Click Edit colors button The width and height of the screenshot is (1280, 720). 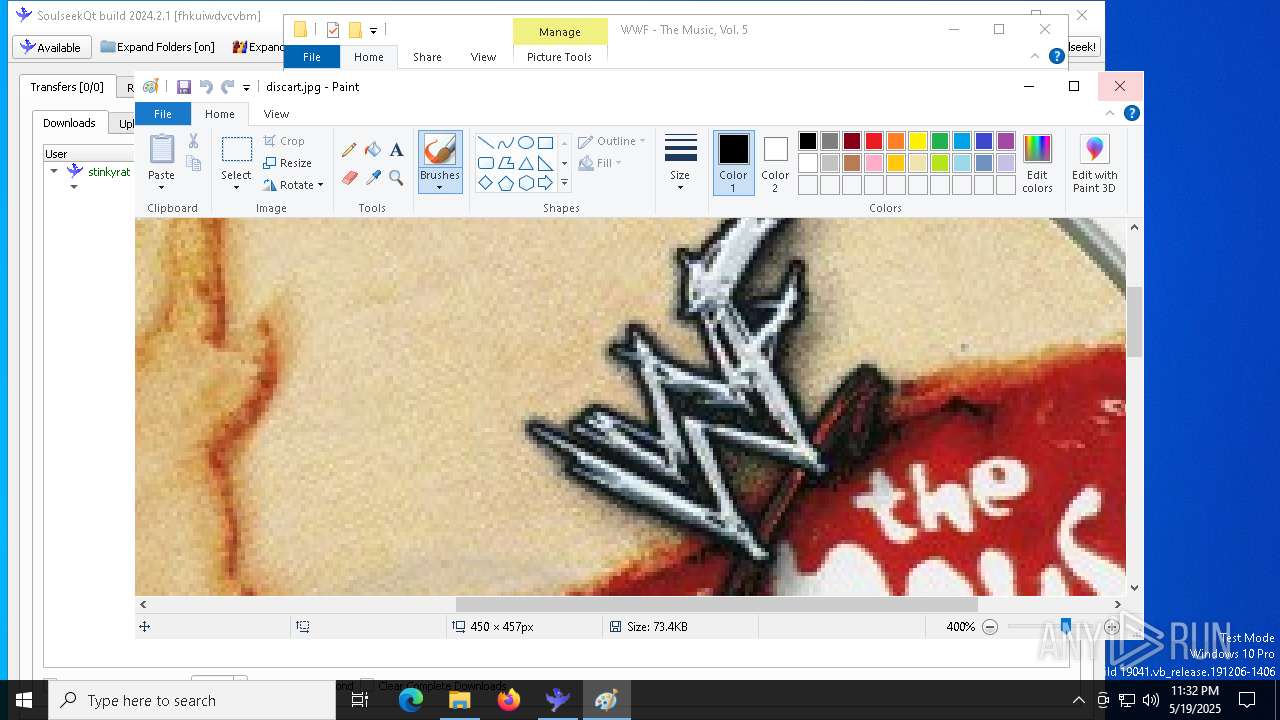pos(1037,163)
